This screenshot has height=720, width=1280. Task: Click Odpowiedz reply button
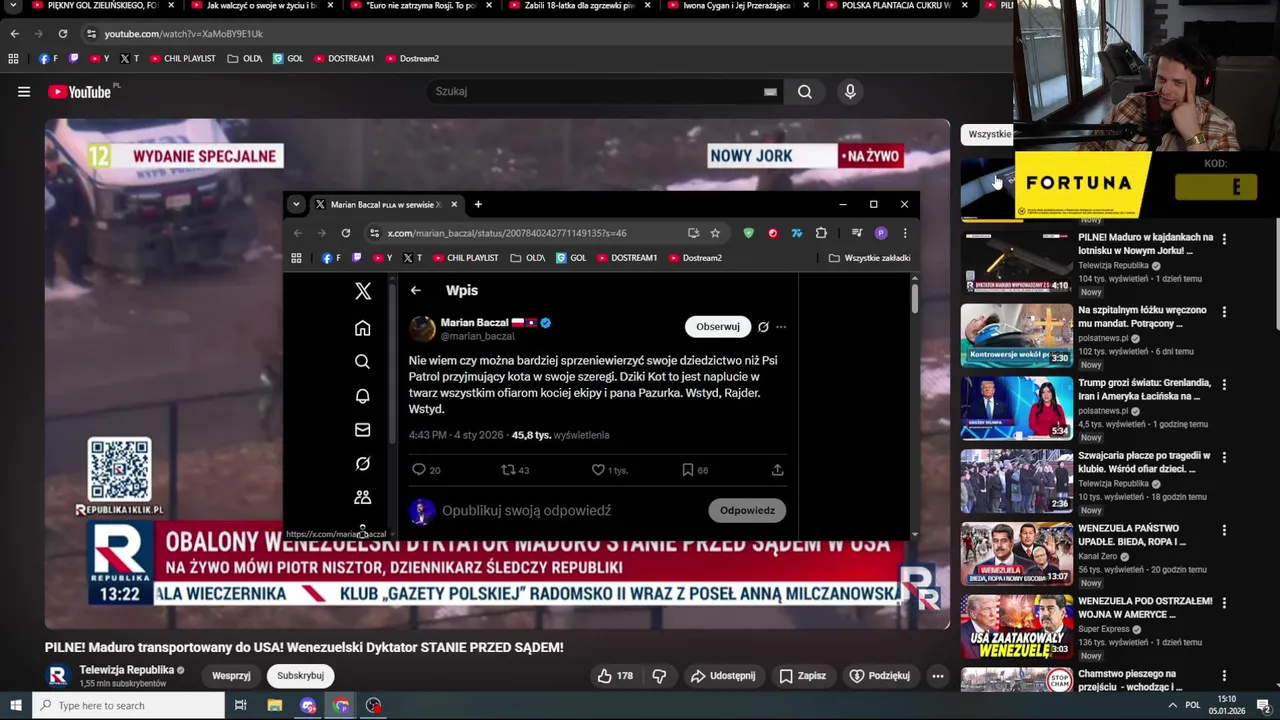click(747, 511)
